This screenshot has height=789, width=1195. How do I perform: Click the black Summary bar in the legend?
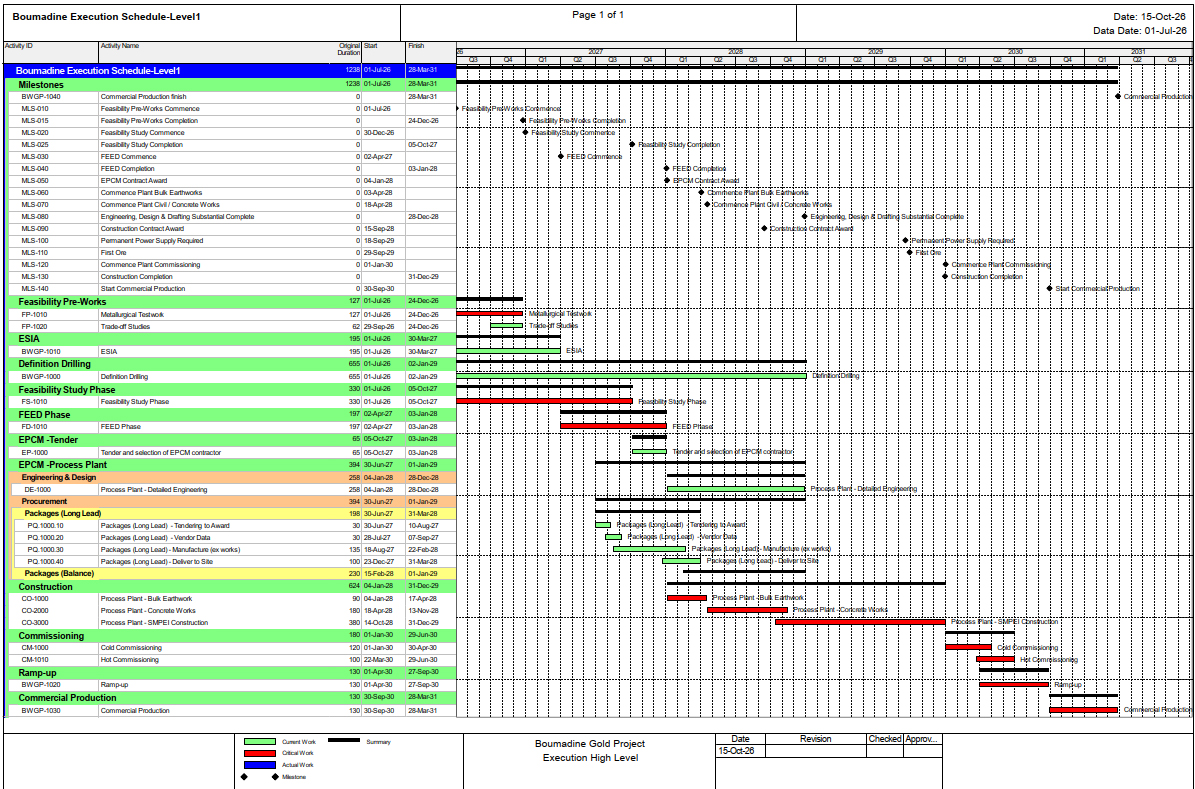344,740
